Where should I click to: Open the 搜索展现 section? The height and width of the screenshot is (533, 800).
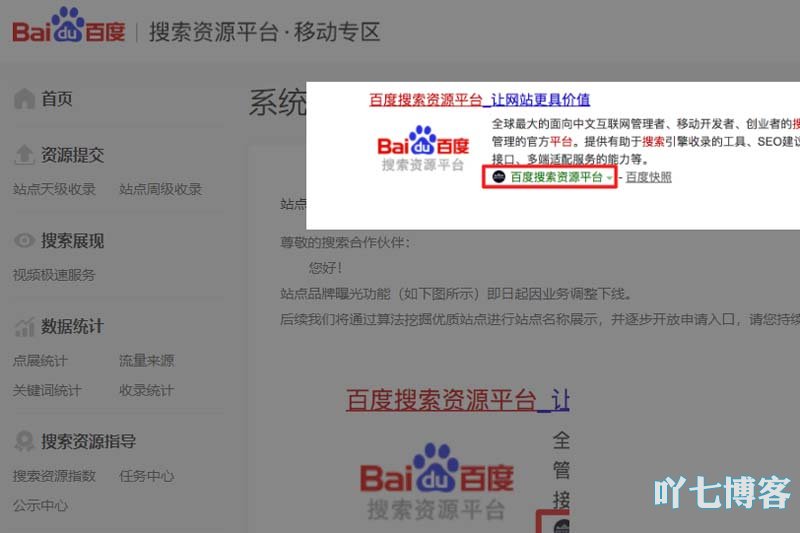72,240
